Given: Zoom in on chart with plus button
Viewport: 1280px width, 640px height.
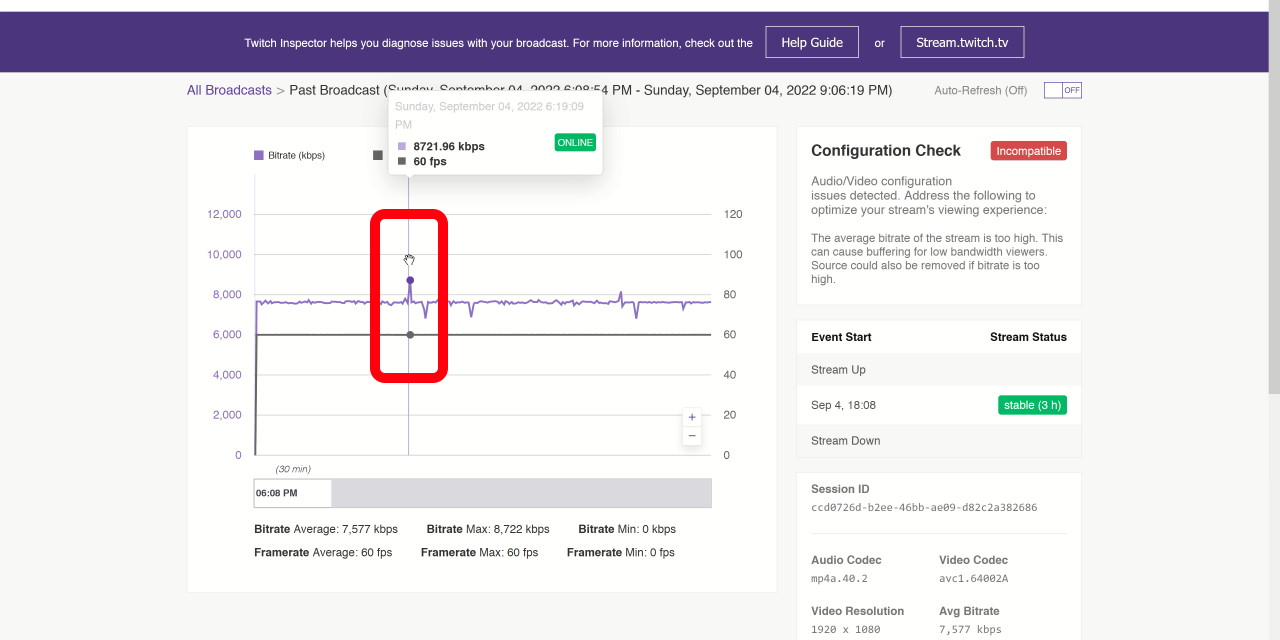Looking at the screenshot, I should click(x=691, y=417).
